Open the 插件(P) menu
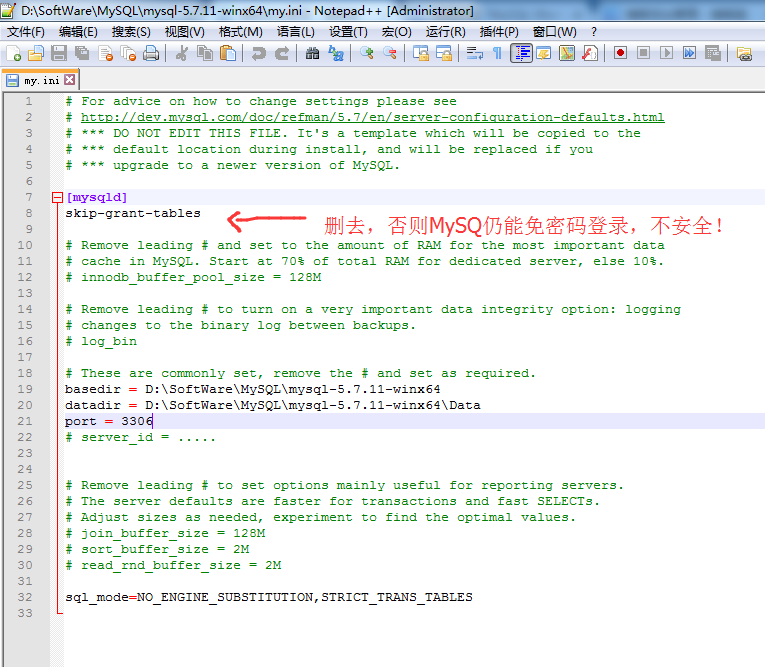765x667 pixels. pyautogui.click(x=499, y=32)
